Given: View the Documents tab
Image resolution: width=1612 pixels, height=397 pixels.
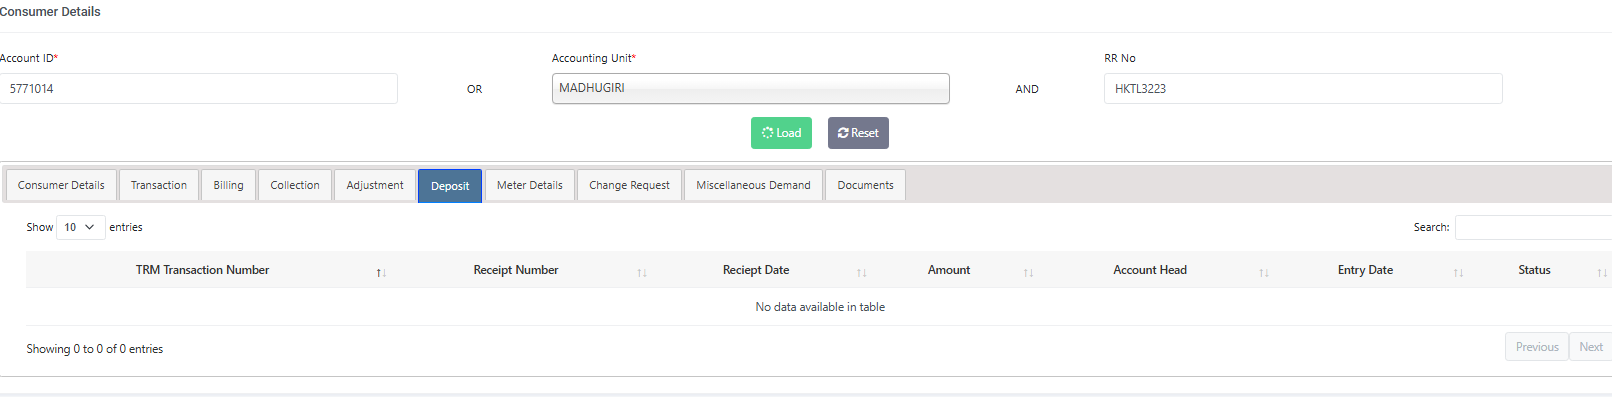Looking at the screenshot, I should tap(865, 185).
